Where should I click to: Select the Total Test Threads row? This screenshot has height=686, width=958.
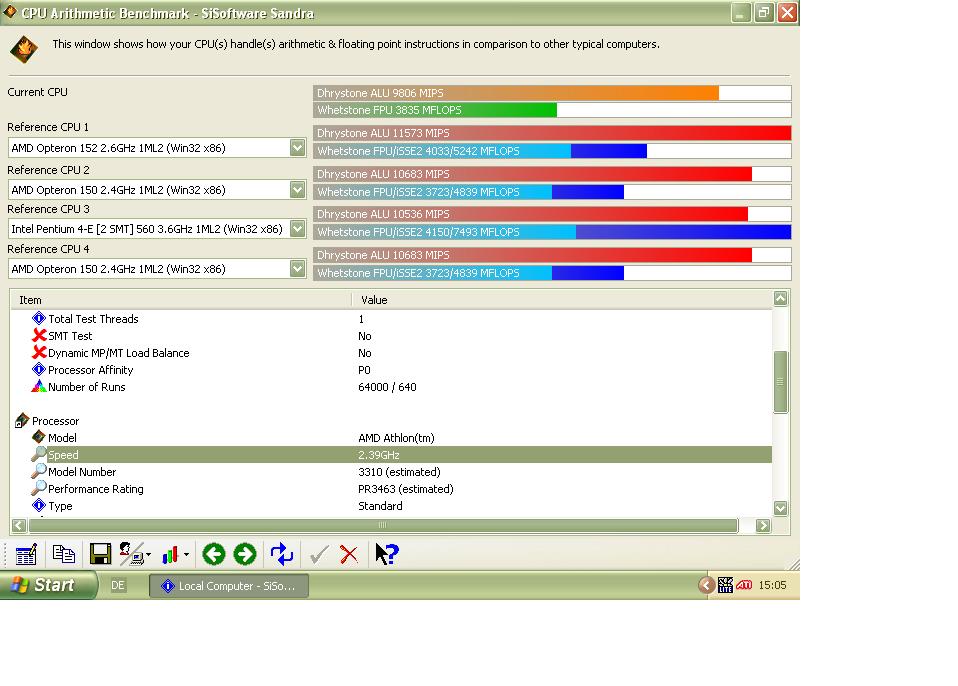391,319
